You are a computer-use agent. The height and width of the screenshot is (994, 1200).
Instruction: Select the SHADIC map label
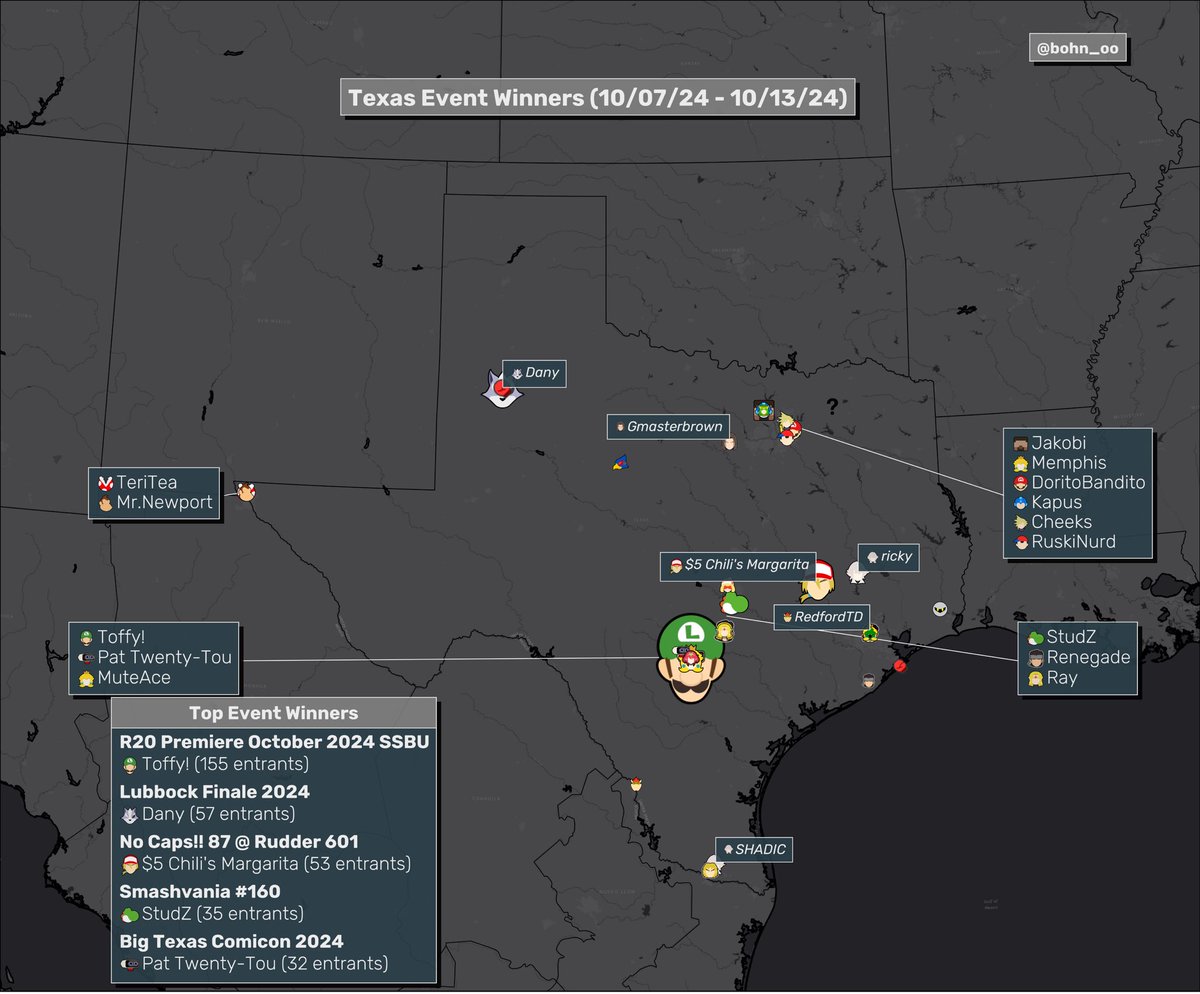coord(754,850)
